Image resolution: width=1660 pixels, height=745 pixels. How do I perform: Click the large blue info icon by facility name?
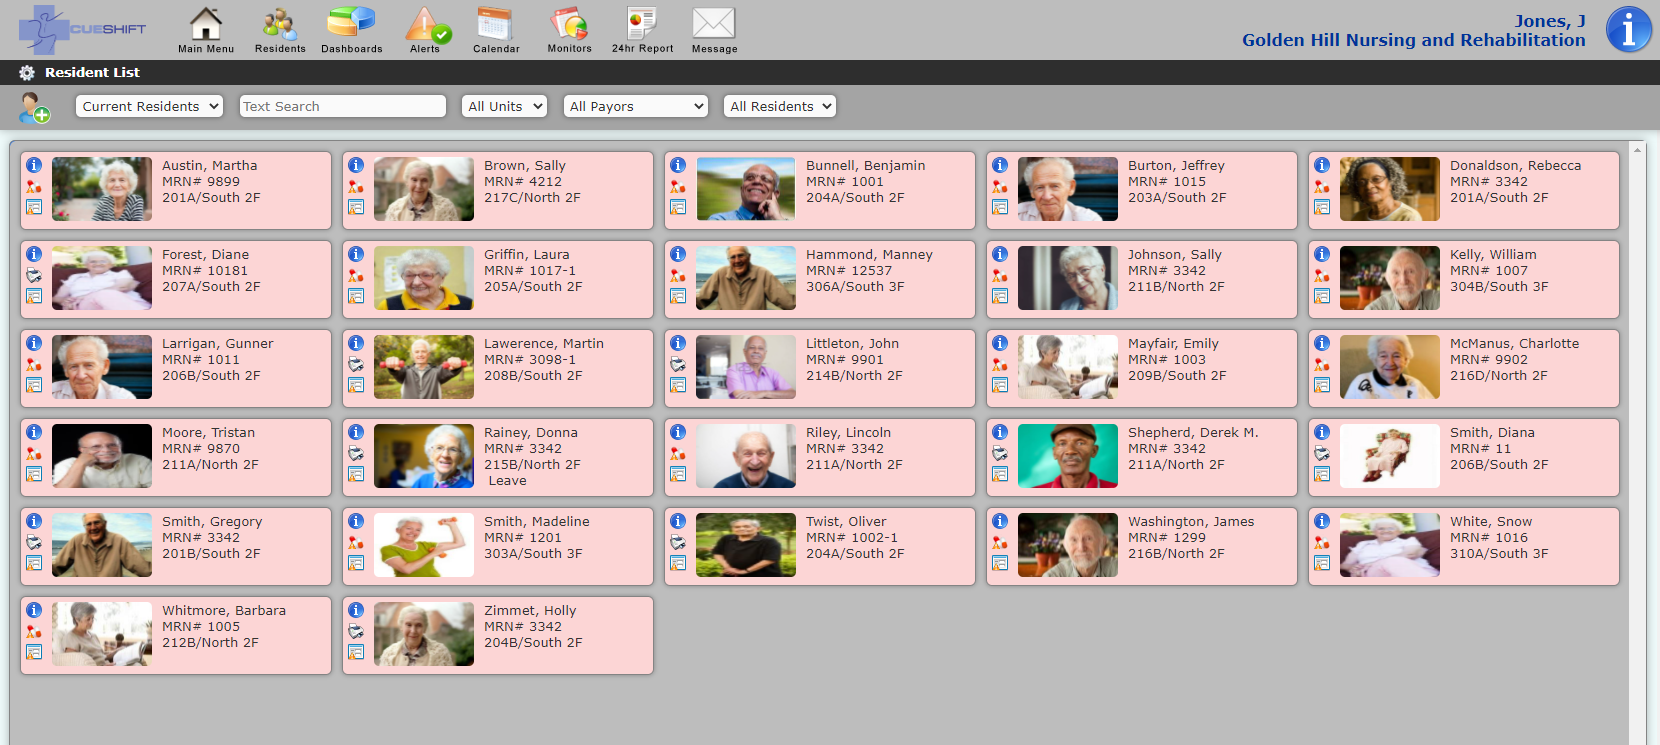[1628, 29]
